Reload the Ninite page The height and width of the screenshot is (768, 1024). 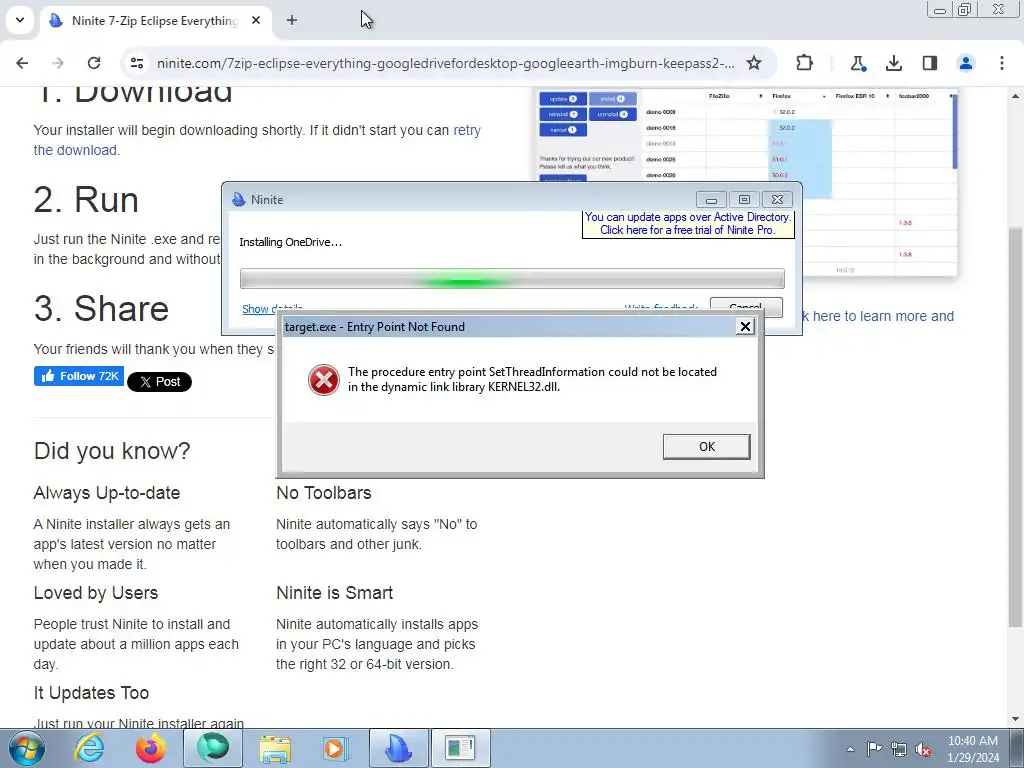click(x=94, y=63)
